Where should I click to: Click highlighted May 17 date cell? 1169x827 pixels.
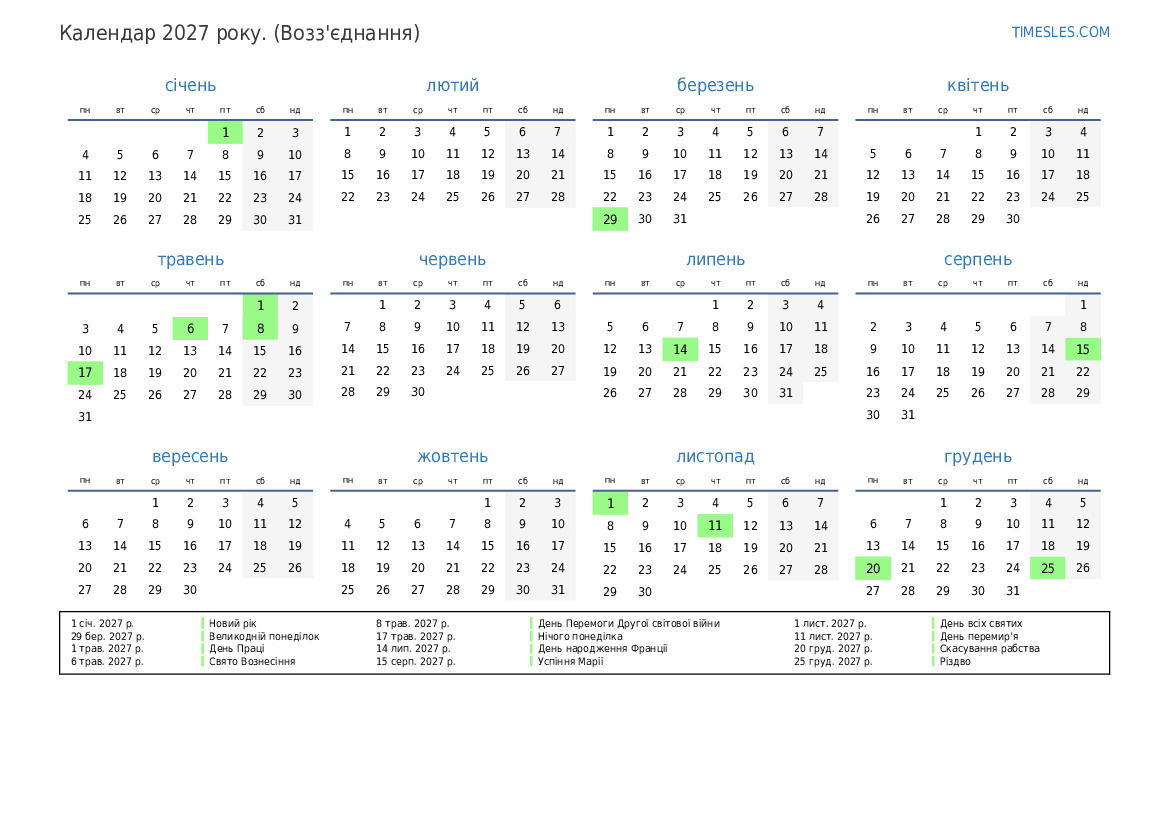(85, 373)
